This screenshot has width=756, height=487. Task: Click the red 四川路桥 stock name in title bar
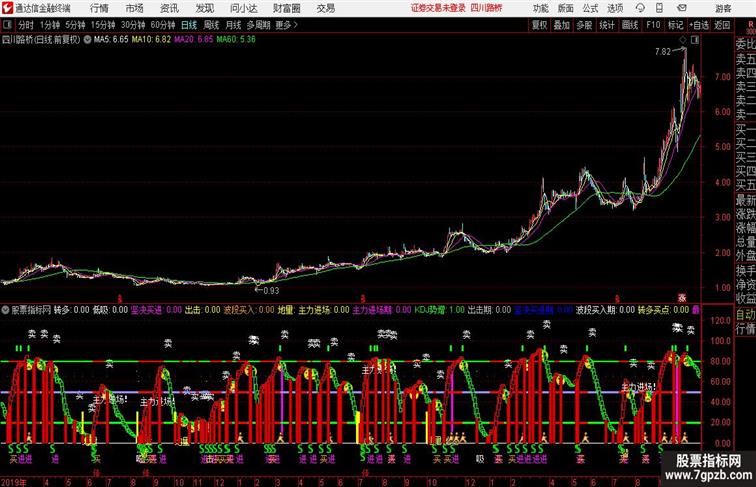tap(486, 8)
